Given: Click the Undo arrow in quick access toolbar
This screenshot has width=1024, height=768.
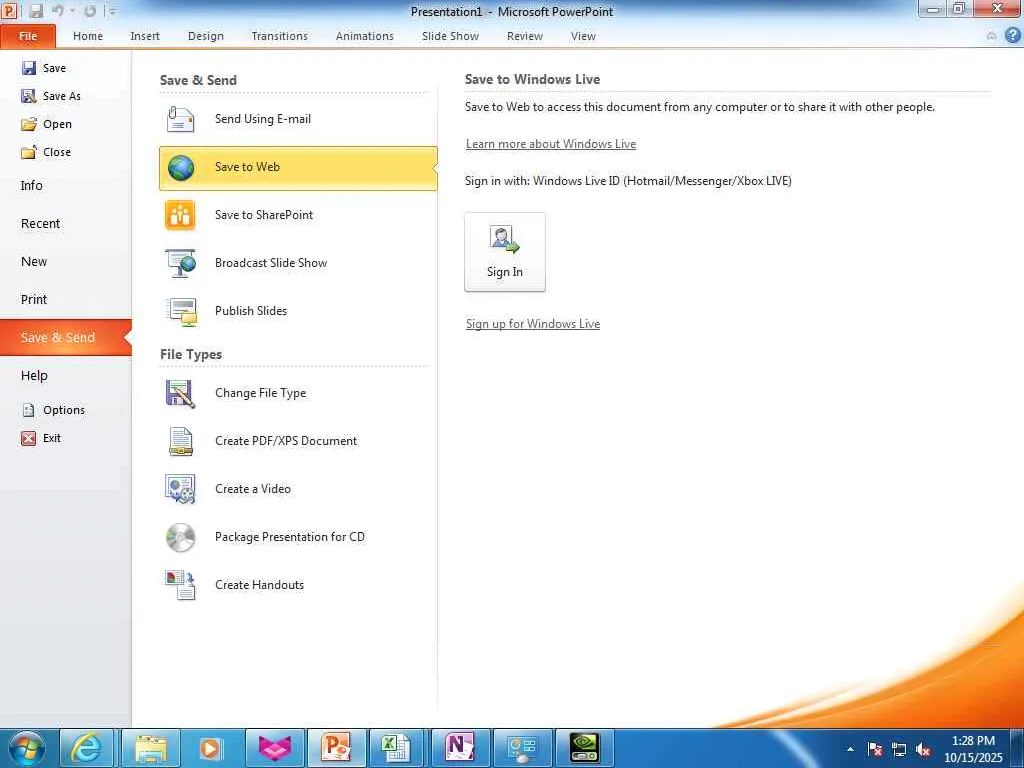Looking at the screenshot, I should tap(57, 11).
